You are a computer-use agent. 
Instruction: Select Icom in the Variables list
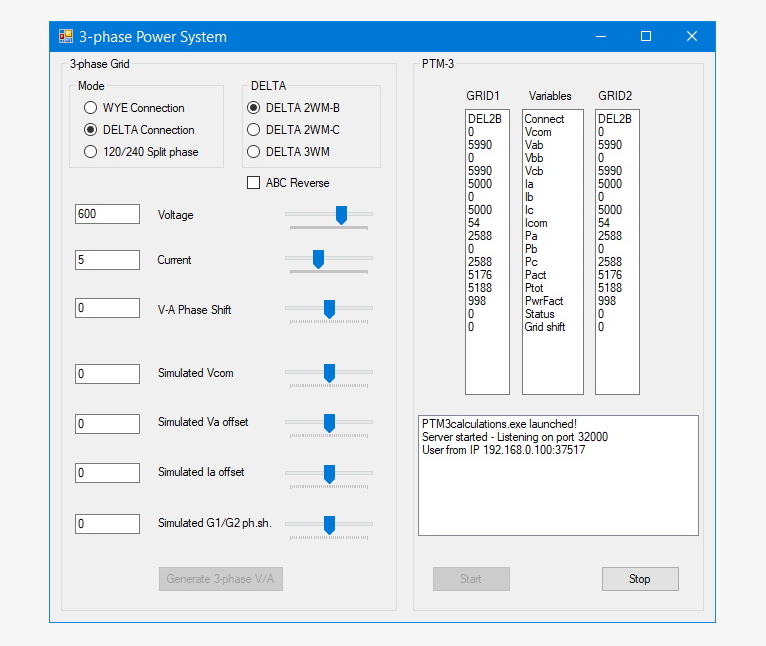[x=536, y=223]
